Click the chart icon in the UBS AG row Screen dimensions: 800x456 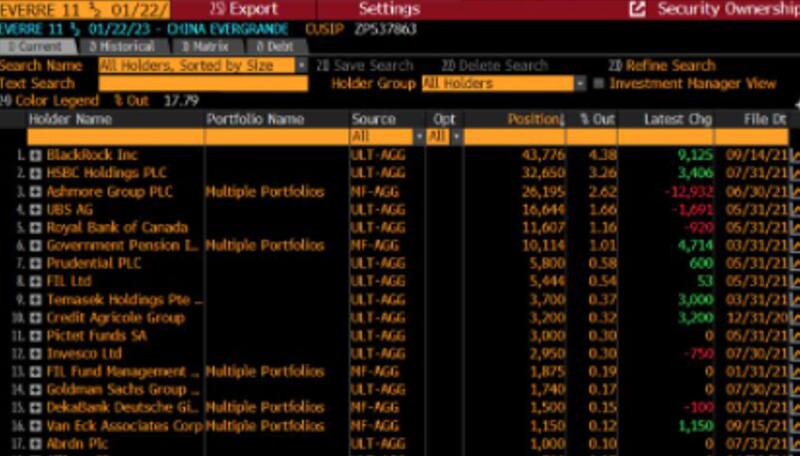(795, 210)
